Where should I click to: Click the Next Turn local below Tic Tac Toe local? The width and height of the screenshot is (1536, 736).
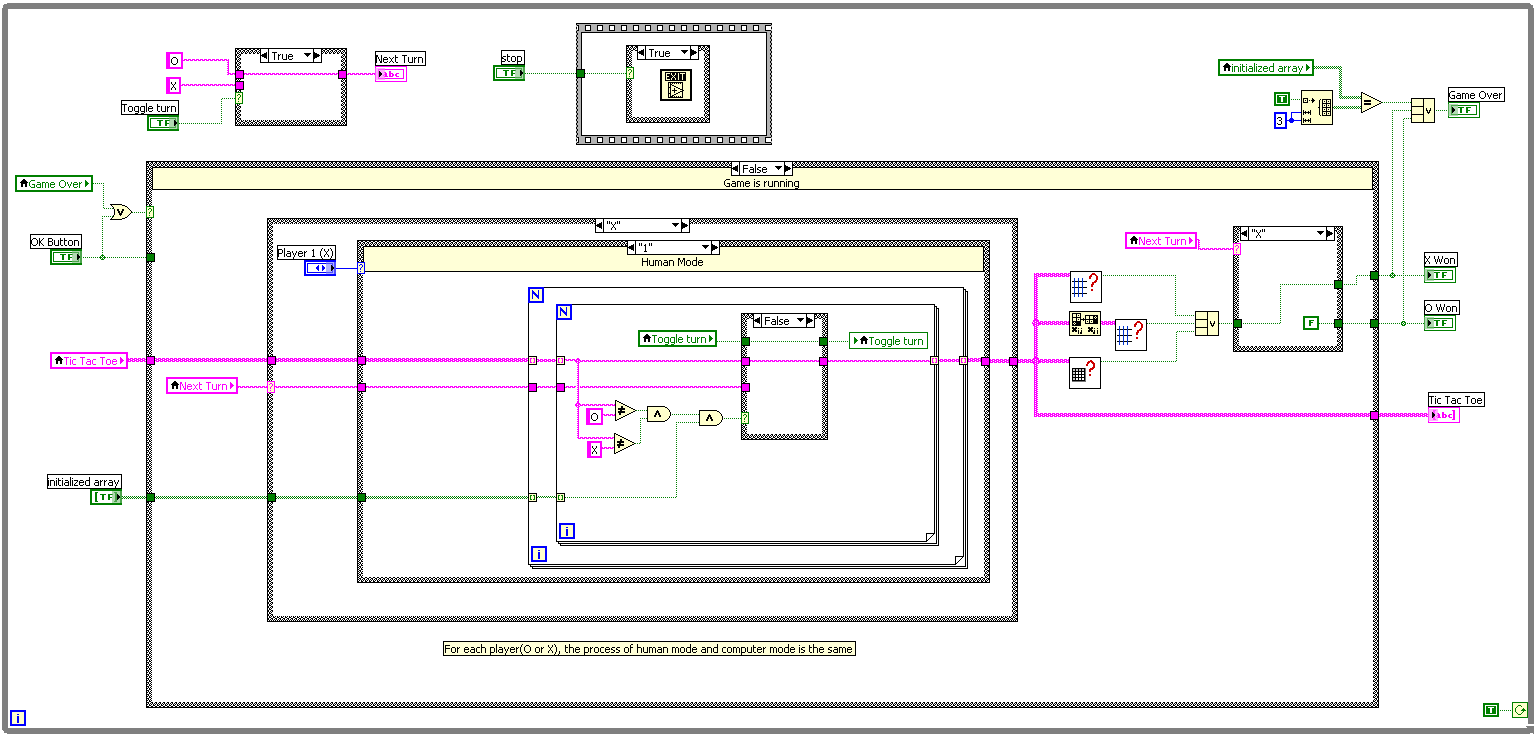click(x=202, y=386)
